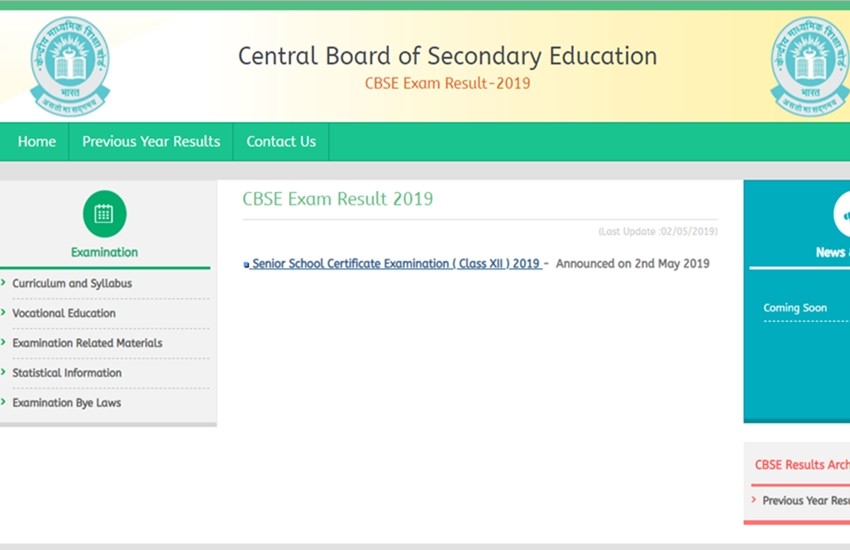Click the CBSE logo on the header's left
Viewport: 850px width, 550px height.
69,66
